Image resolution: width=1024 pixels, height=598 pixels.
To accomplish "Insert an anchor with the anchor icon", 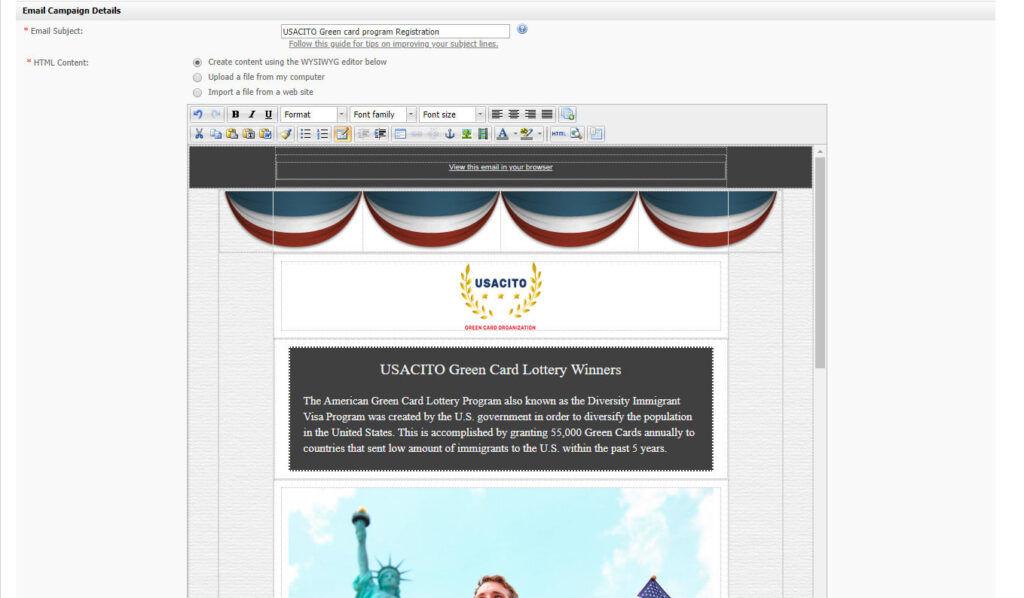I will point(449,134).
